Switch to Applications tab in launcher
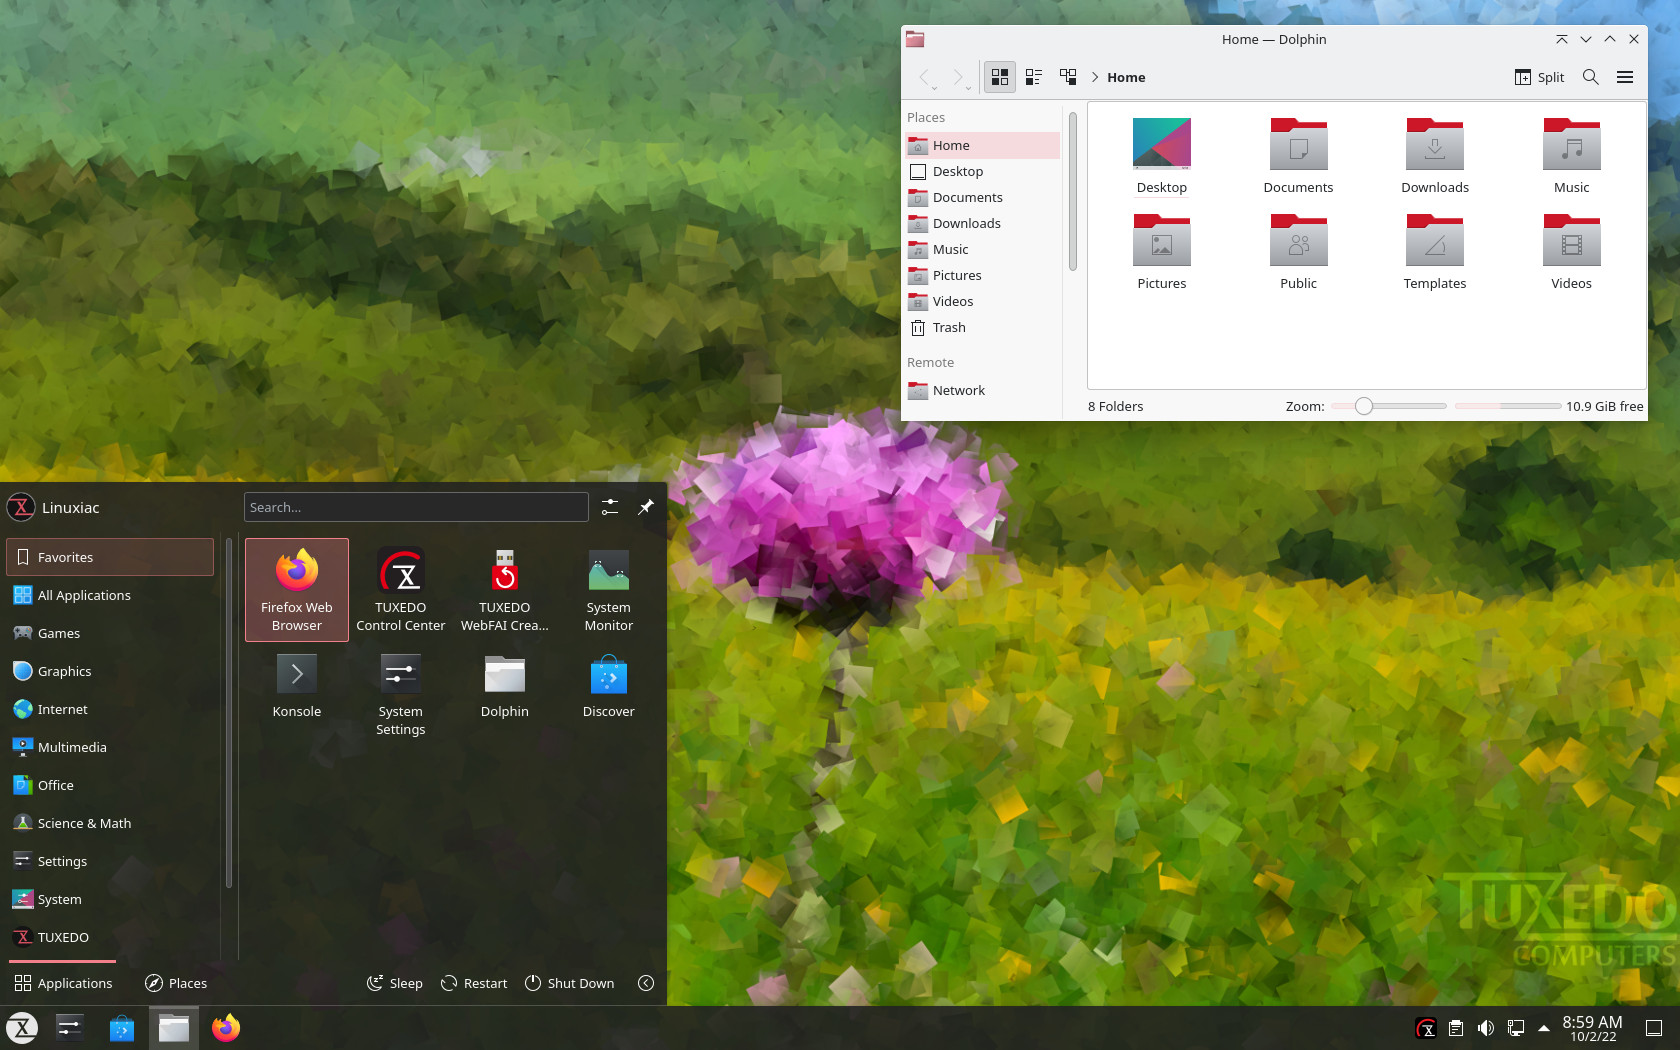Image resolution: width=1680 pixels, height=1050 pixels. pos(63,983)
